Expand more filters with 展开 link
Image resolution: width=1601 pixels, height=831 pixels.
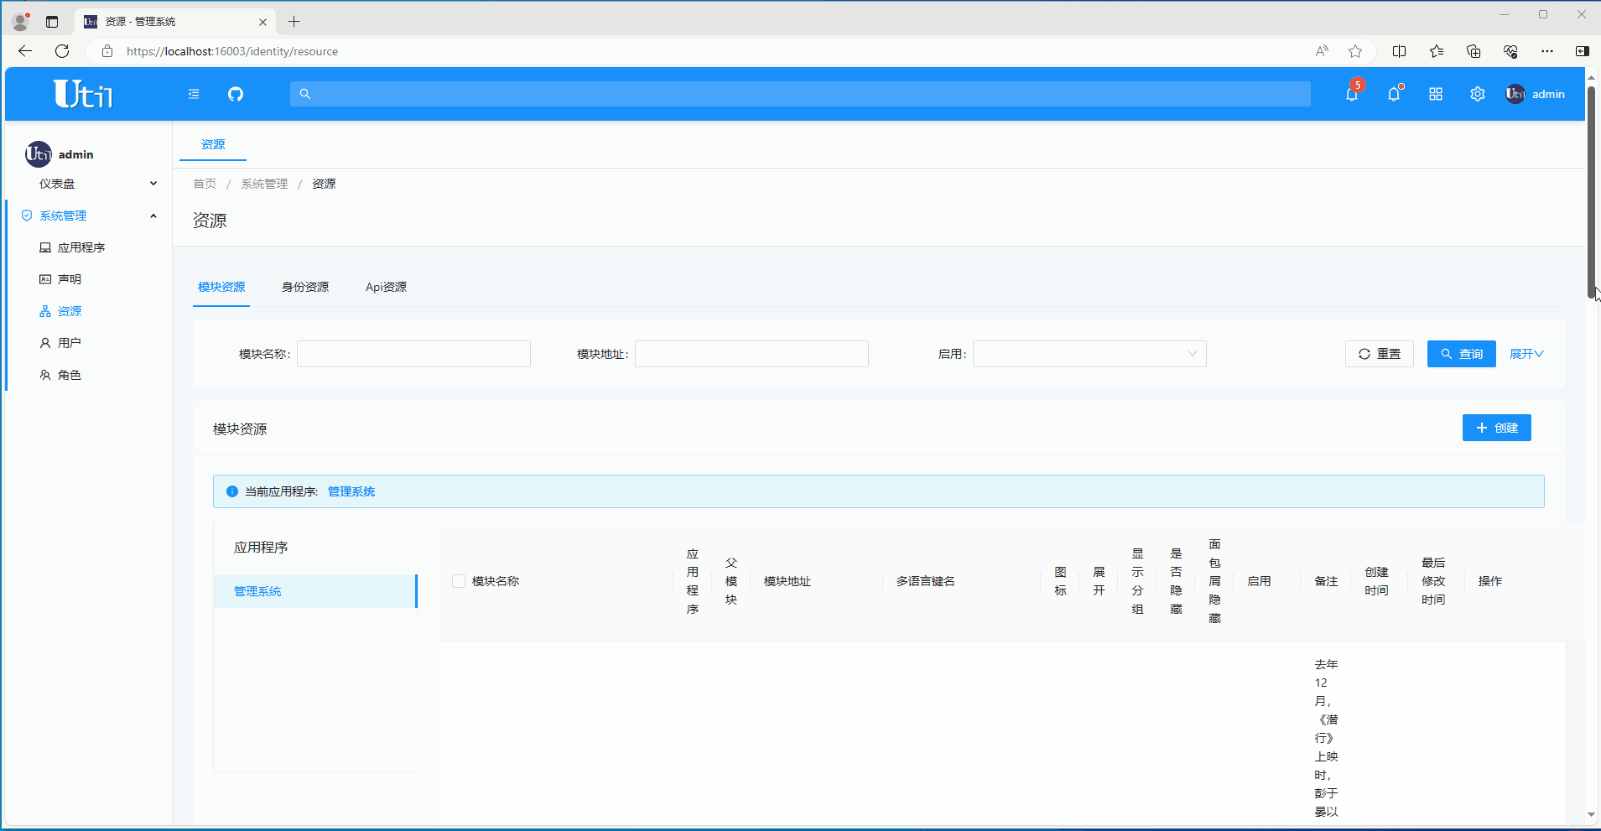pyautogui.click(x=1526, y=354)
